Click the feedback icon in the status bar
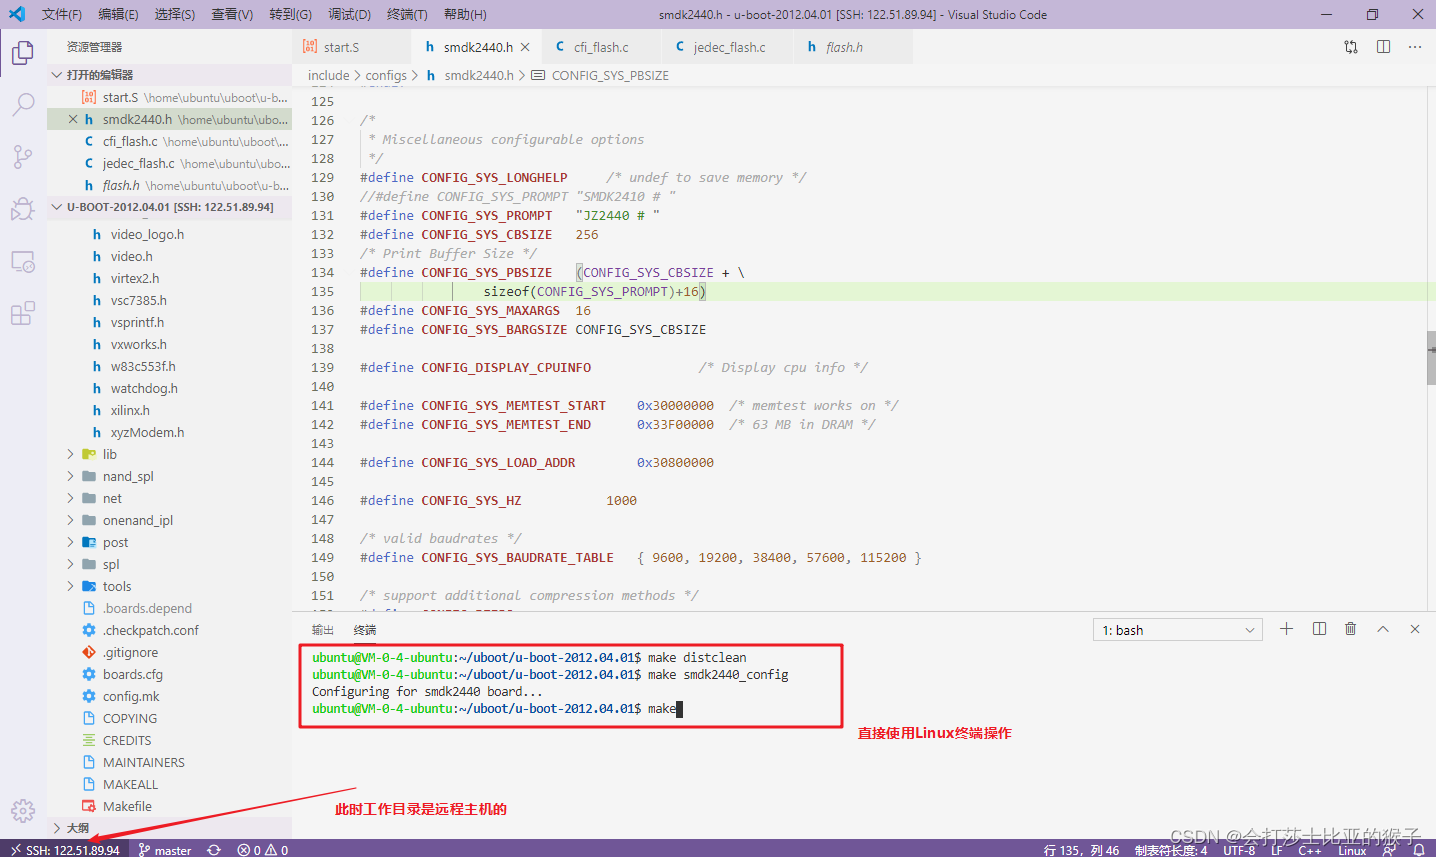 [x=1389, y=849]
